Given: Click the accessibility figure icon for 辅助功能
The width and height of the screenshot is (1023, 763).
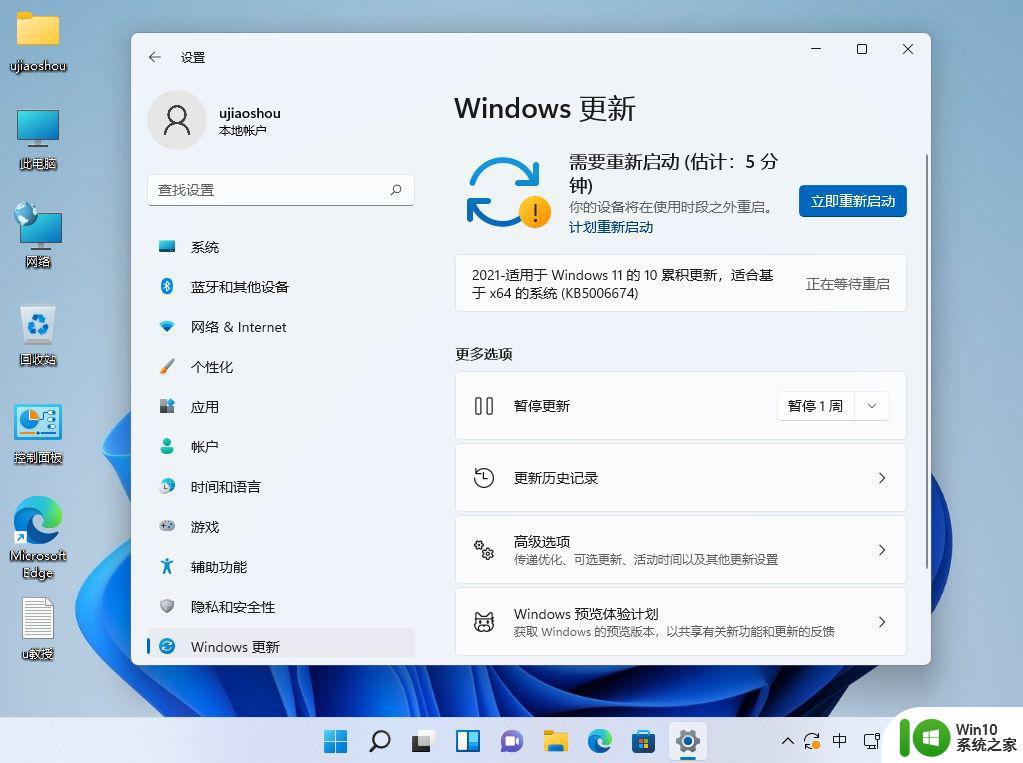Looking at the screenshot, I should tap(167, 566).
